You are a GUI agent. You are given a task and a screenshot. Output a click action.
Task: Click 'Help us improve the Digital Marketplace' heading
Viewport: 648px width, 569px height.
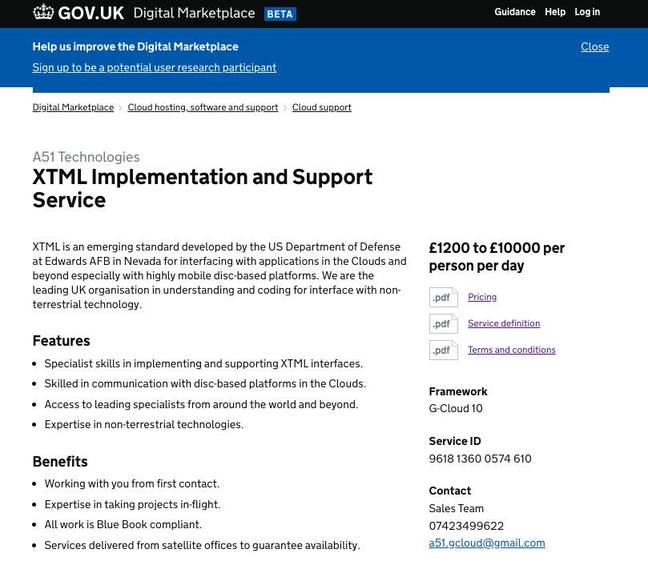[x=135, y=46]
